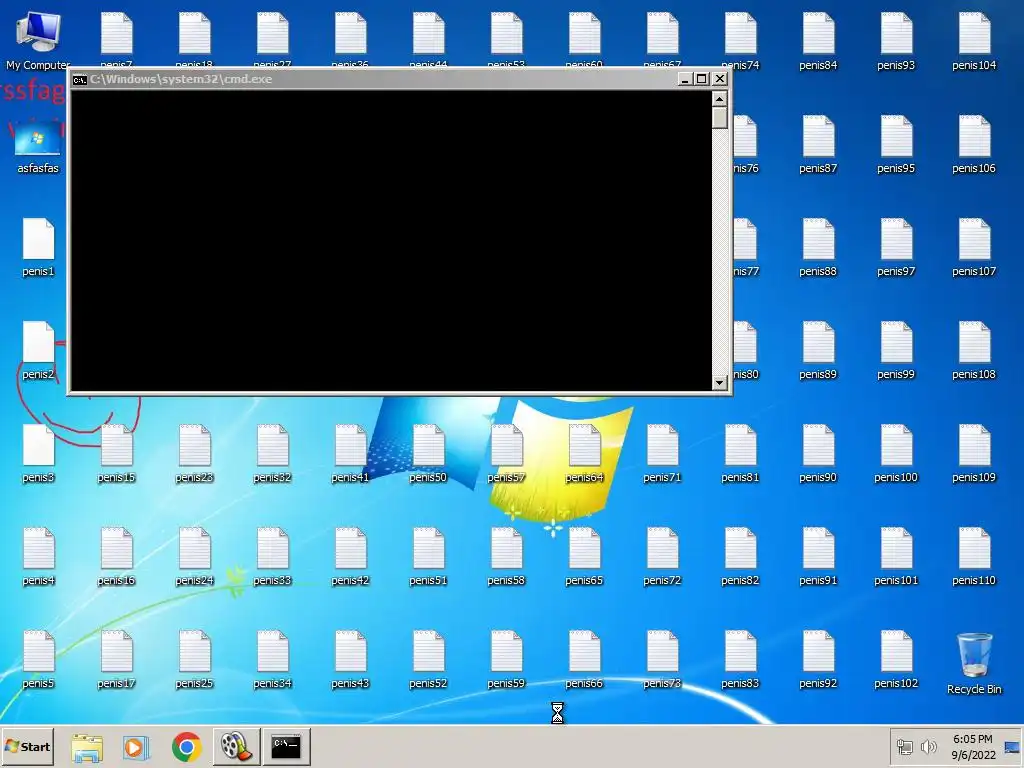Viewport: 1024px width, 768px height.
Task: Click the show desktop icon beside the clock
Action: (1012, 746)
